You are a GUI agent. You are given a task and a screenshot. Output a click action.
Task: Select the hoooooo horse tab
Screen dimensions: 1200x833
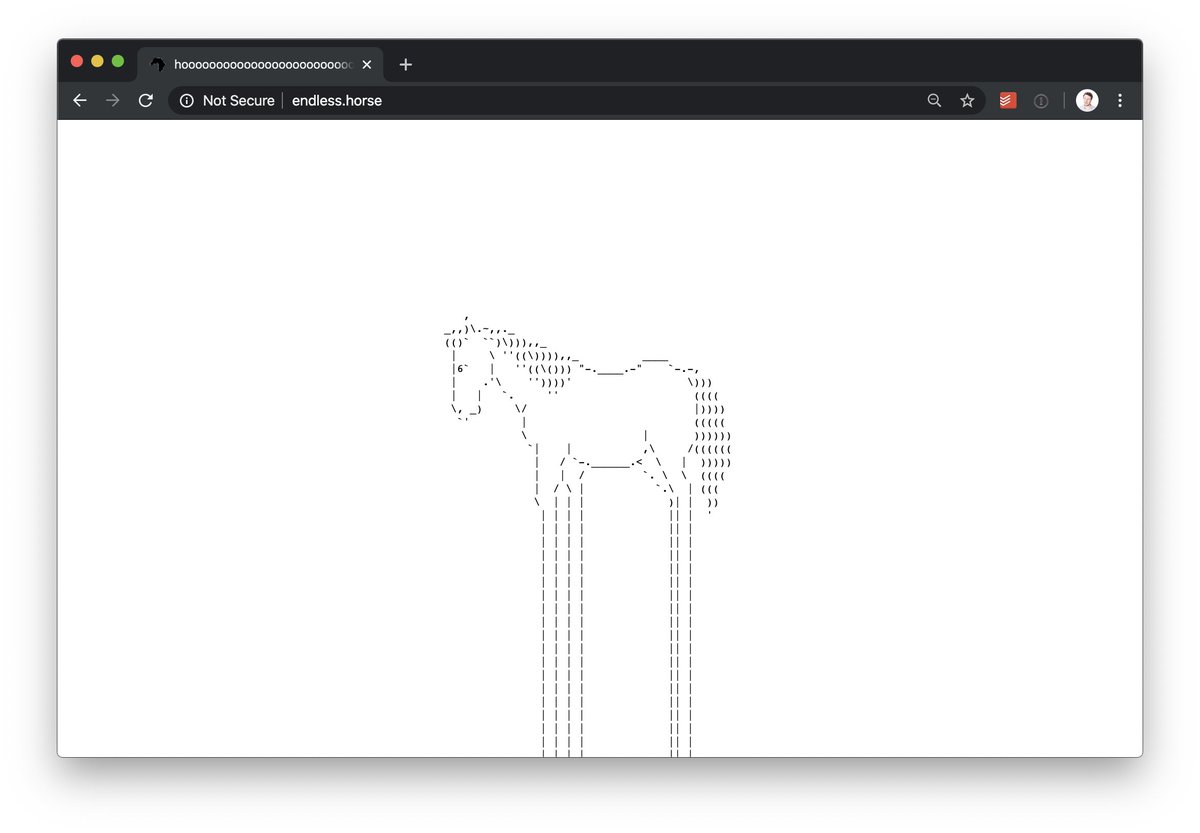260,65
